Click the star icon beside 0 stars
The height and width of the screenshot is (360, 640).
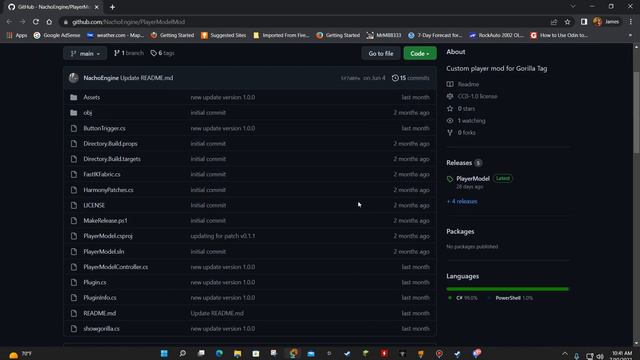click(450, 109)
